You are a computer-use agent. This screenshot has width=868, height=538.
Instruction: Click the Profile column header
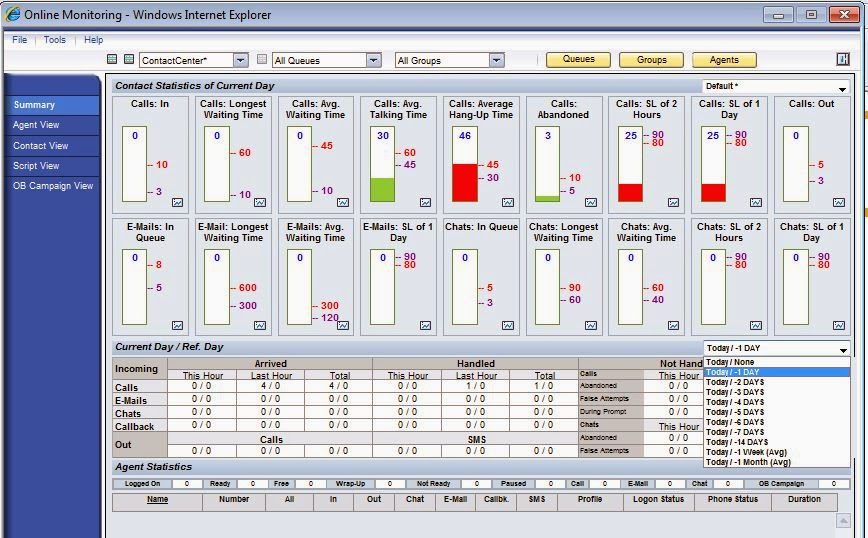590,499
